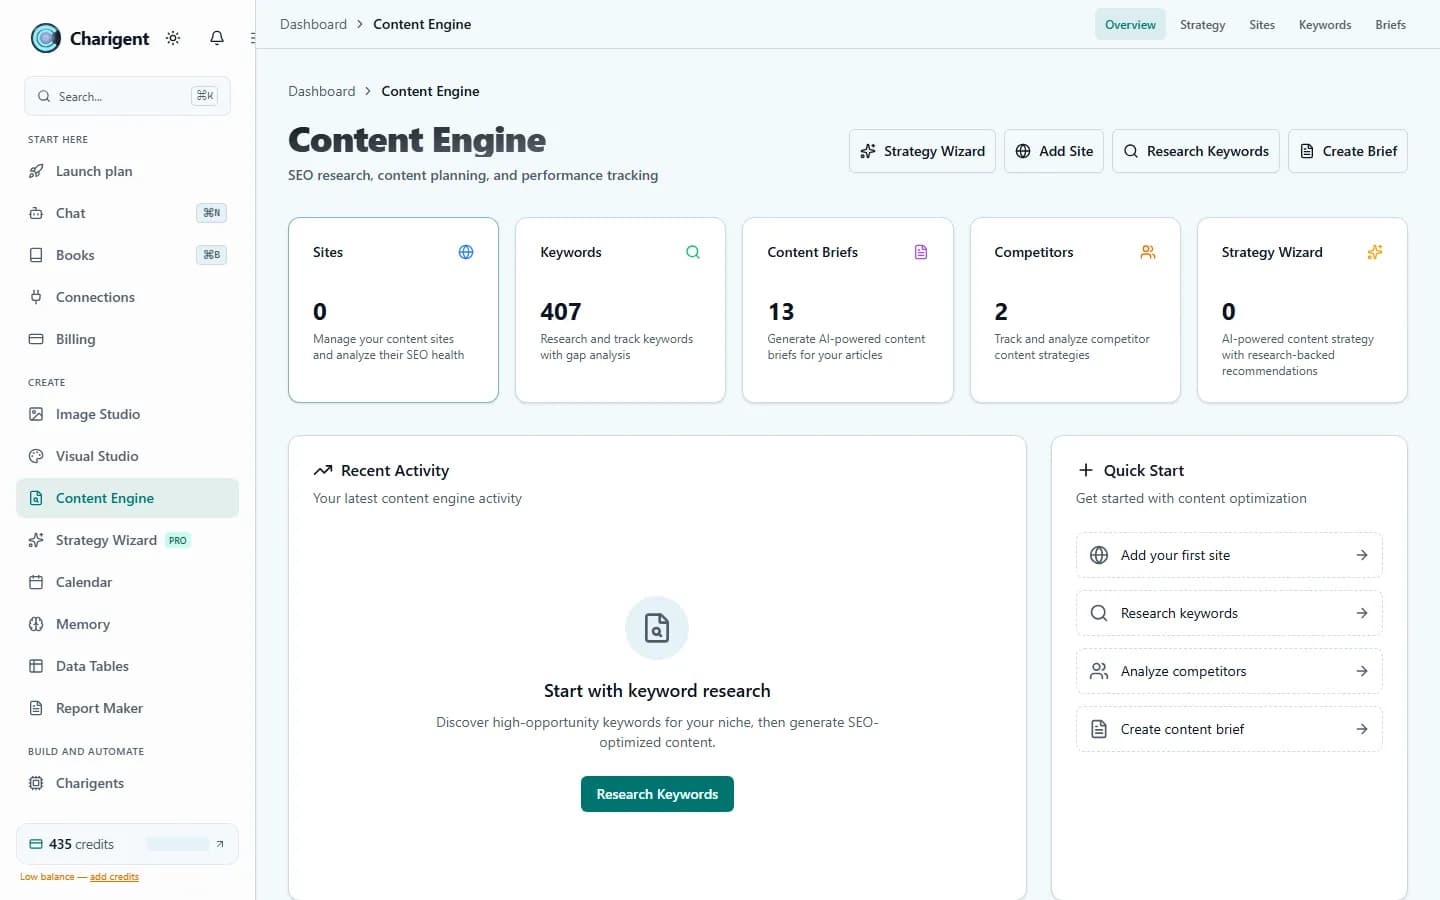The width and height of the screenshot is (1440, 900).
Task: Open the notifications bell
Action: pyautogui.click(x=217, y=38)
